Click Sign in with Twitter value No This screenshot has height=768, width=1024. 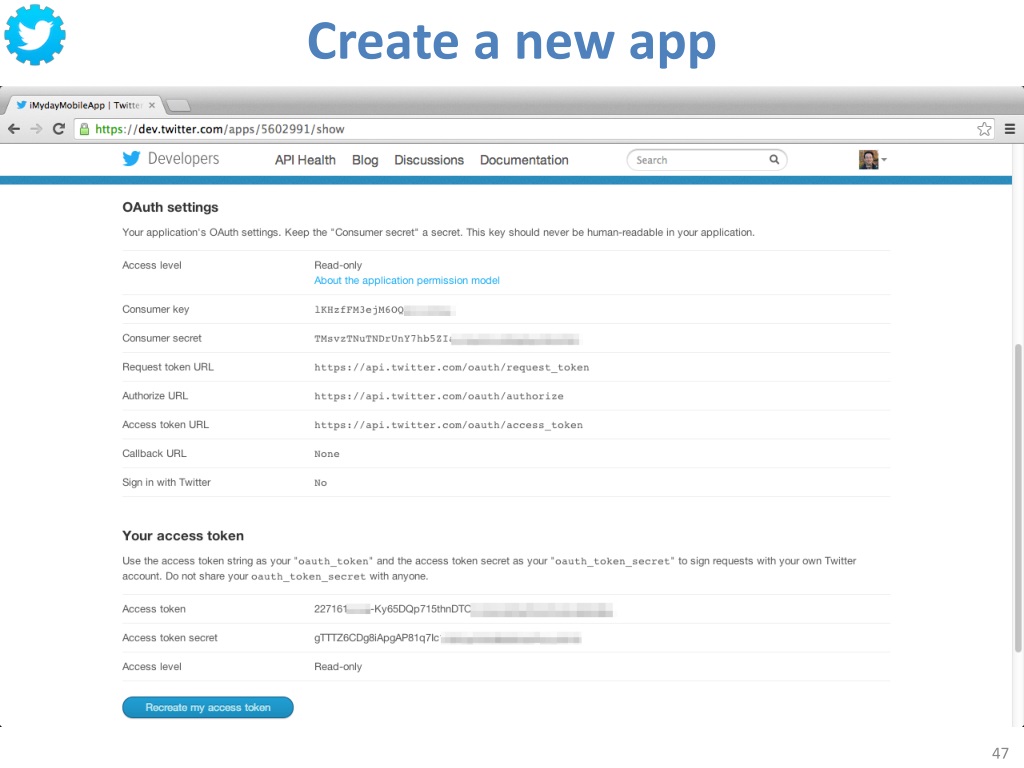pyautogui.click(x=320, y=483)
